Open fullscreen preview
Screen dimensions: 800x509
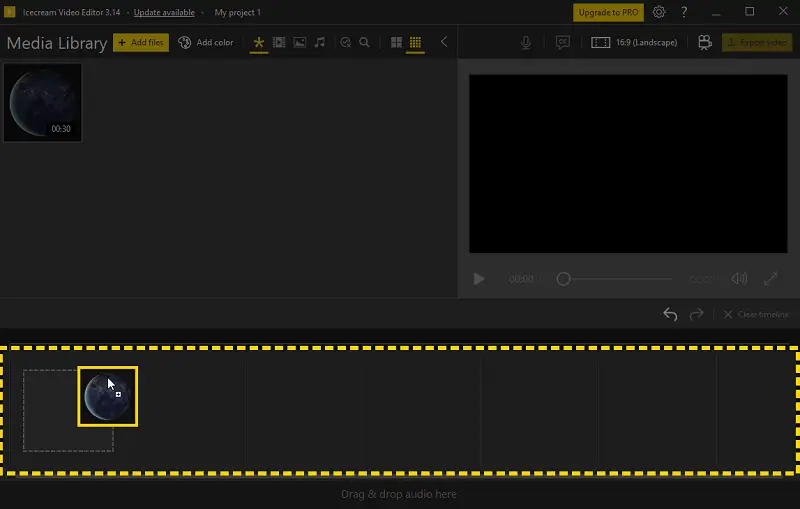tap(770, 278)
